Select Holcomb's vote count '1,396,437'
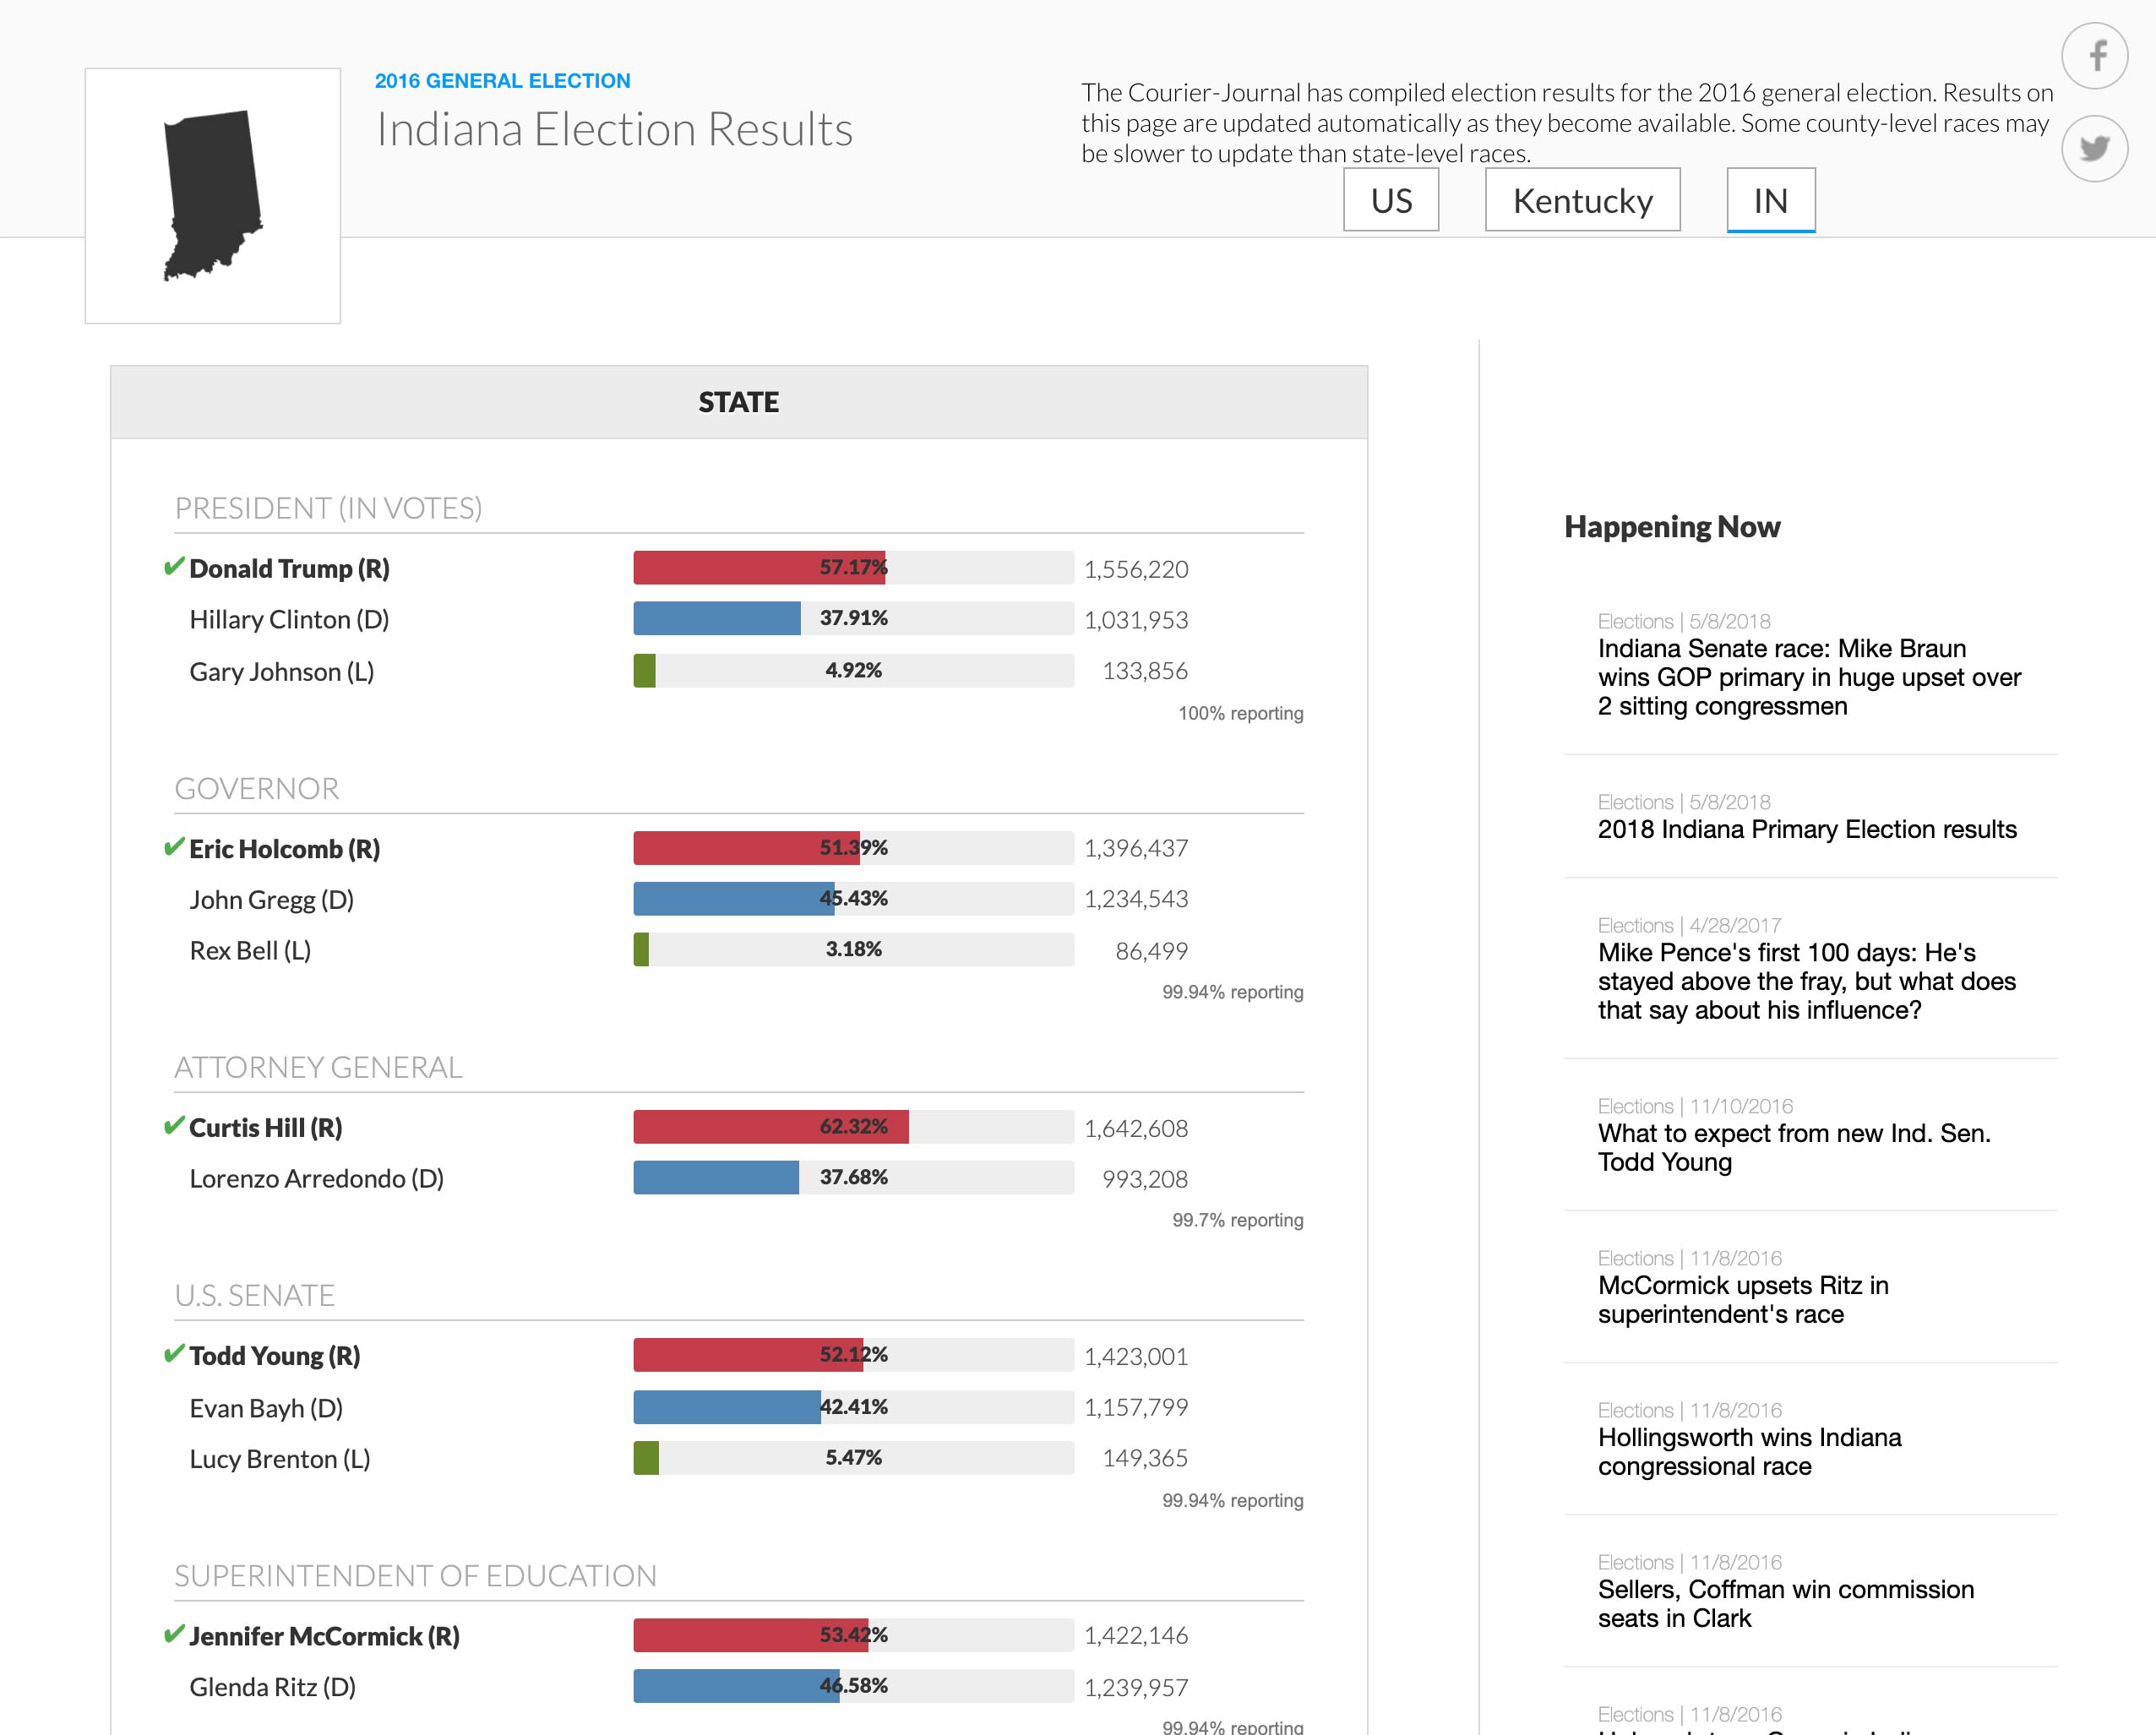This screenshot has height=1735, width=2156. 1136,848
